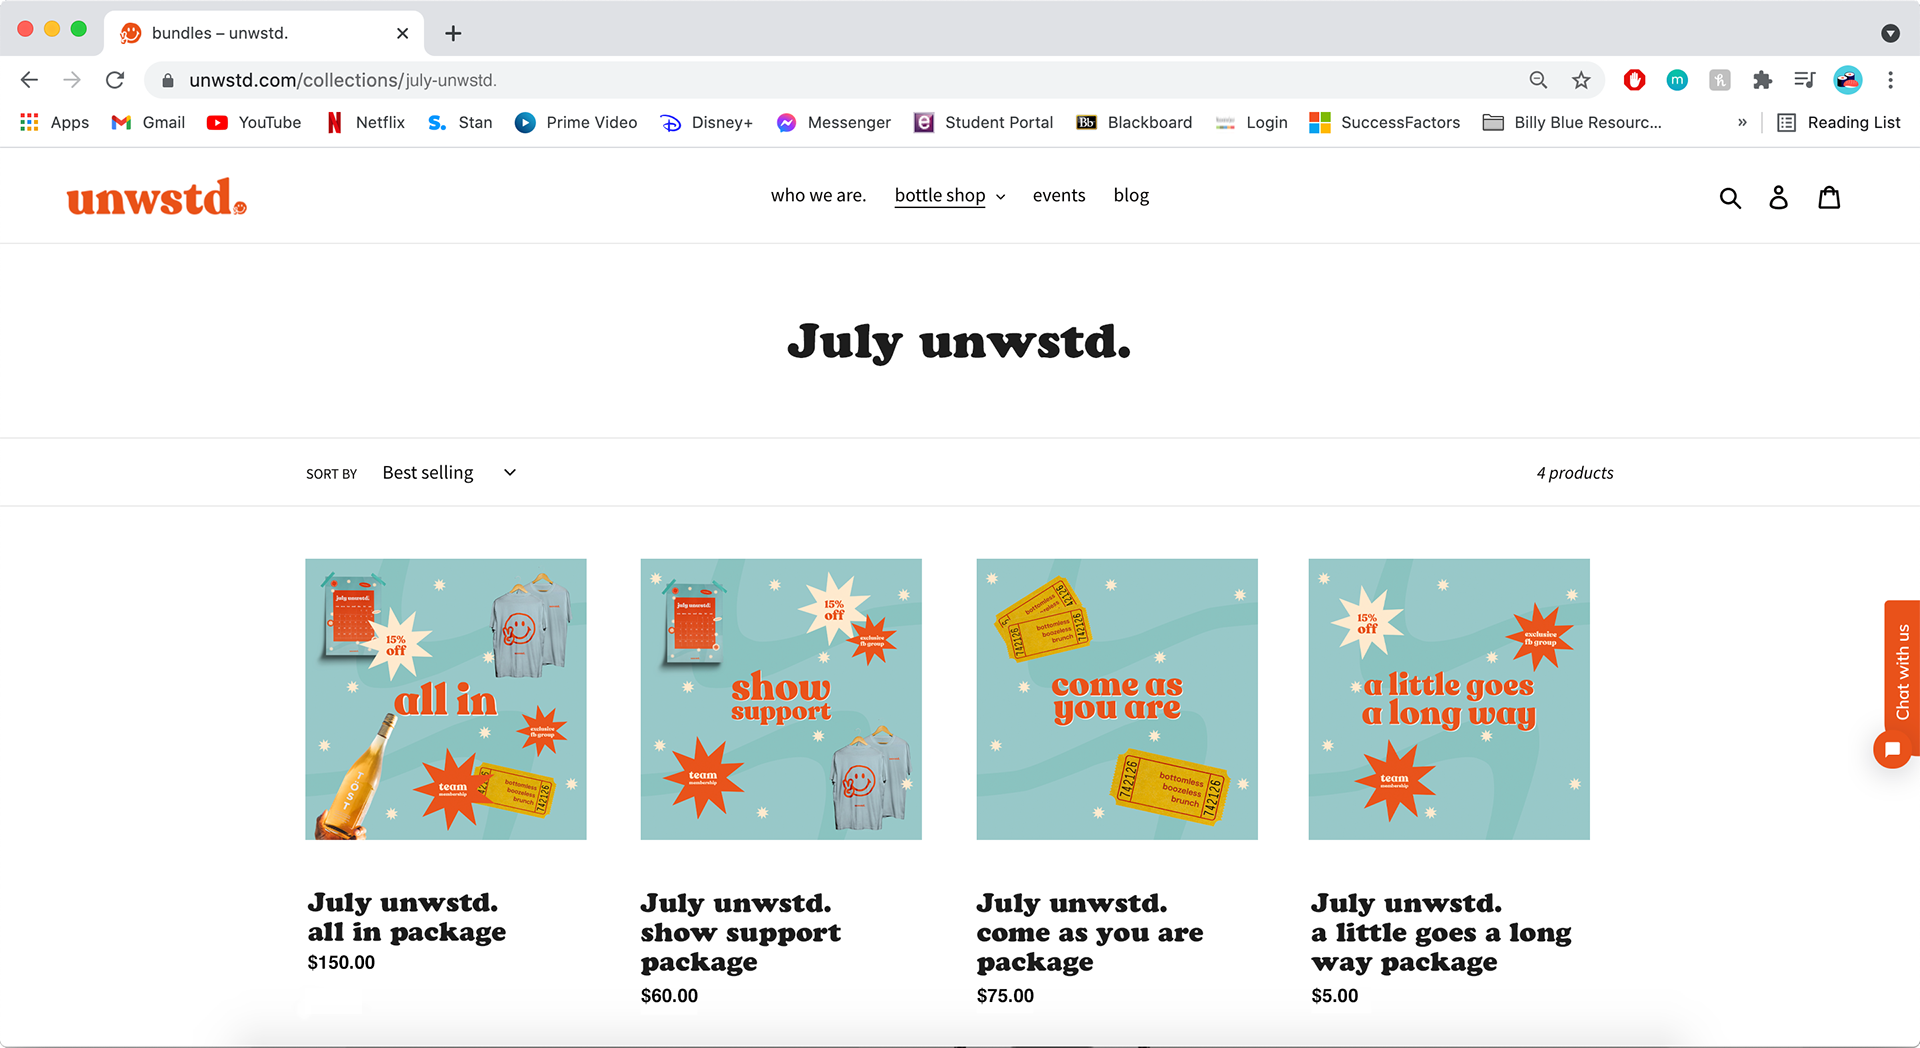The height and width of the screenshot is (1048, 1920).
Task: Click the zoom magnifier in address bar
Action: click(1538, 80)
